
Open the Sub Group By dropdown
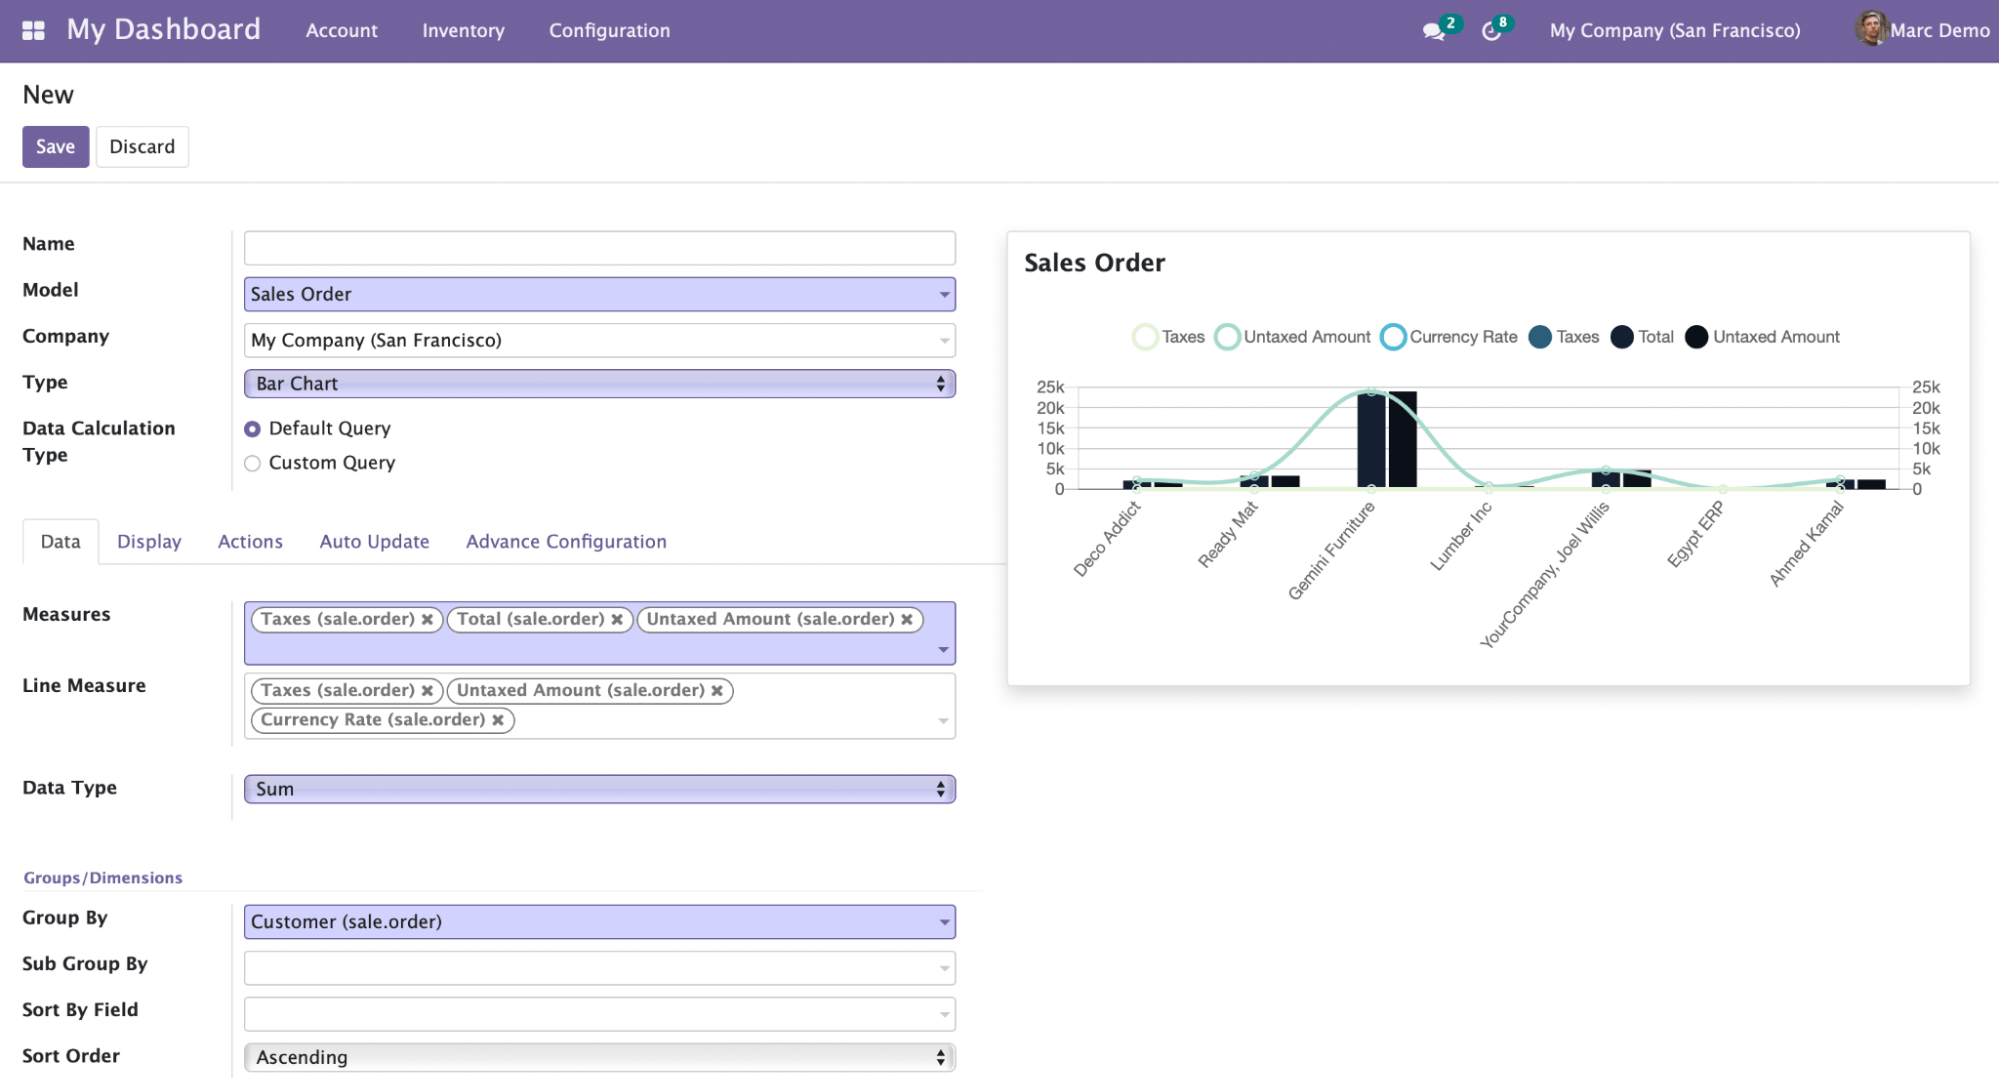[599, 968]
